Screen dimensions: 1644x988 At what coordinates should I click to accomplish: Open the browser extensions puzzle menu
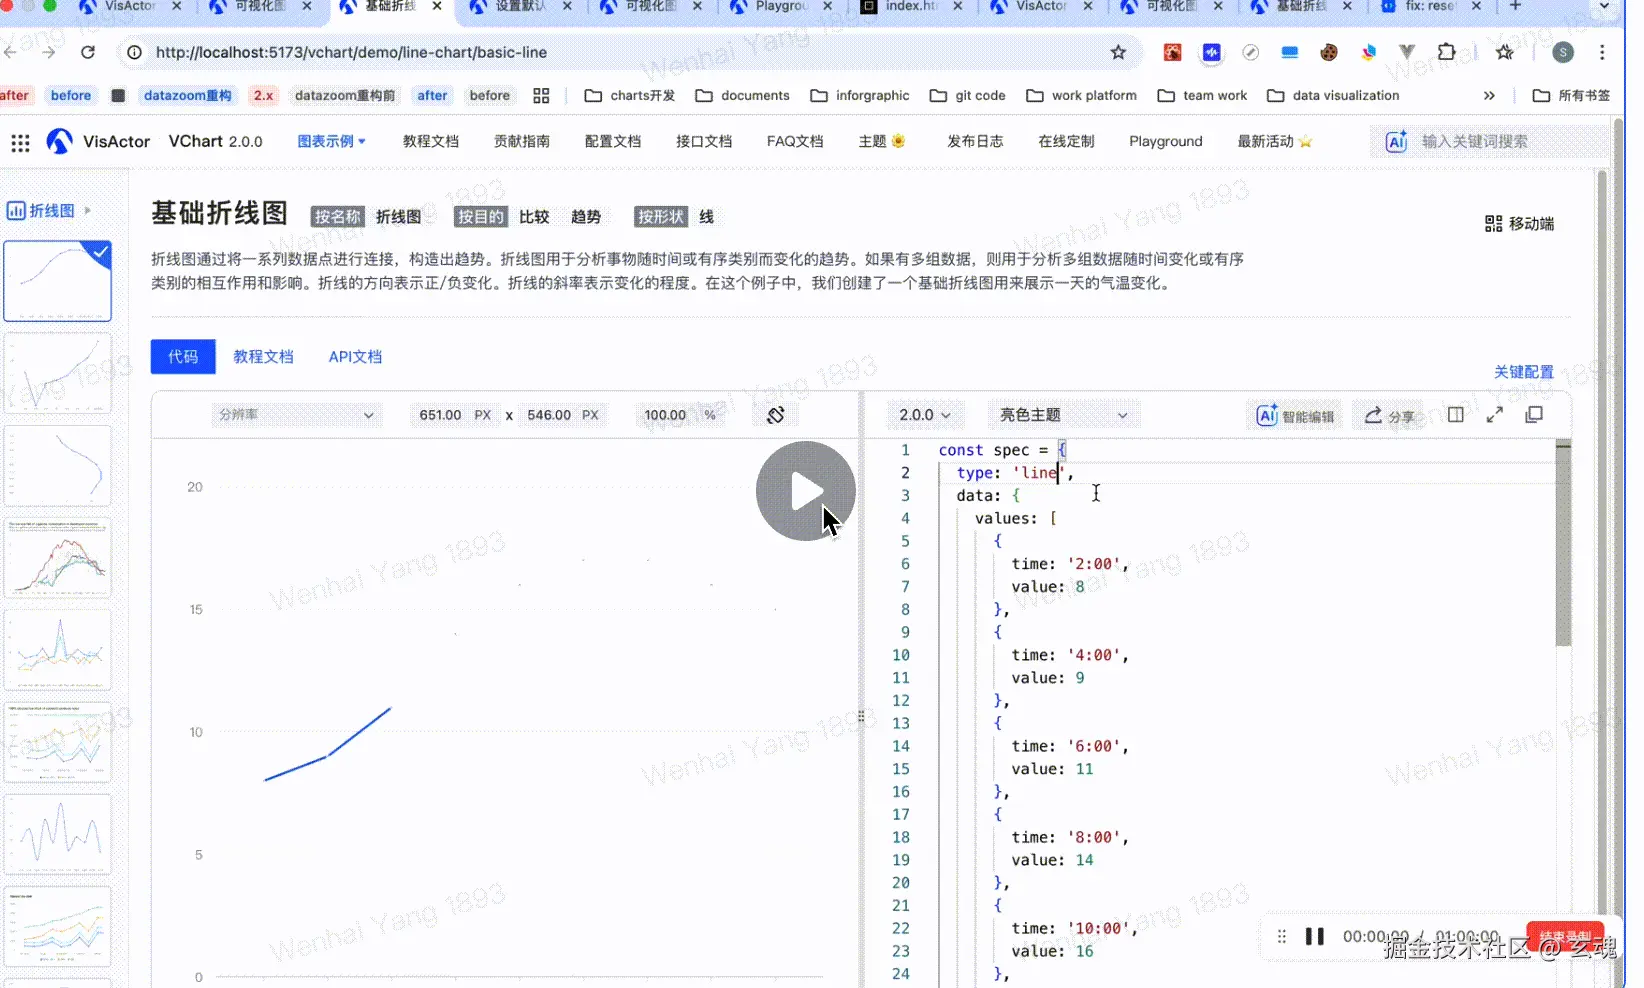1446,52
